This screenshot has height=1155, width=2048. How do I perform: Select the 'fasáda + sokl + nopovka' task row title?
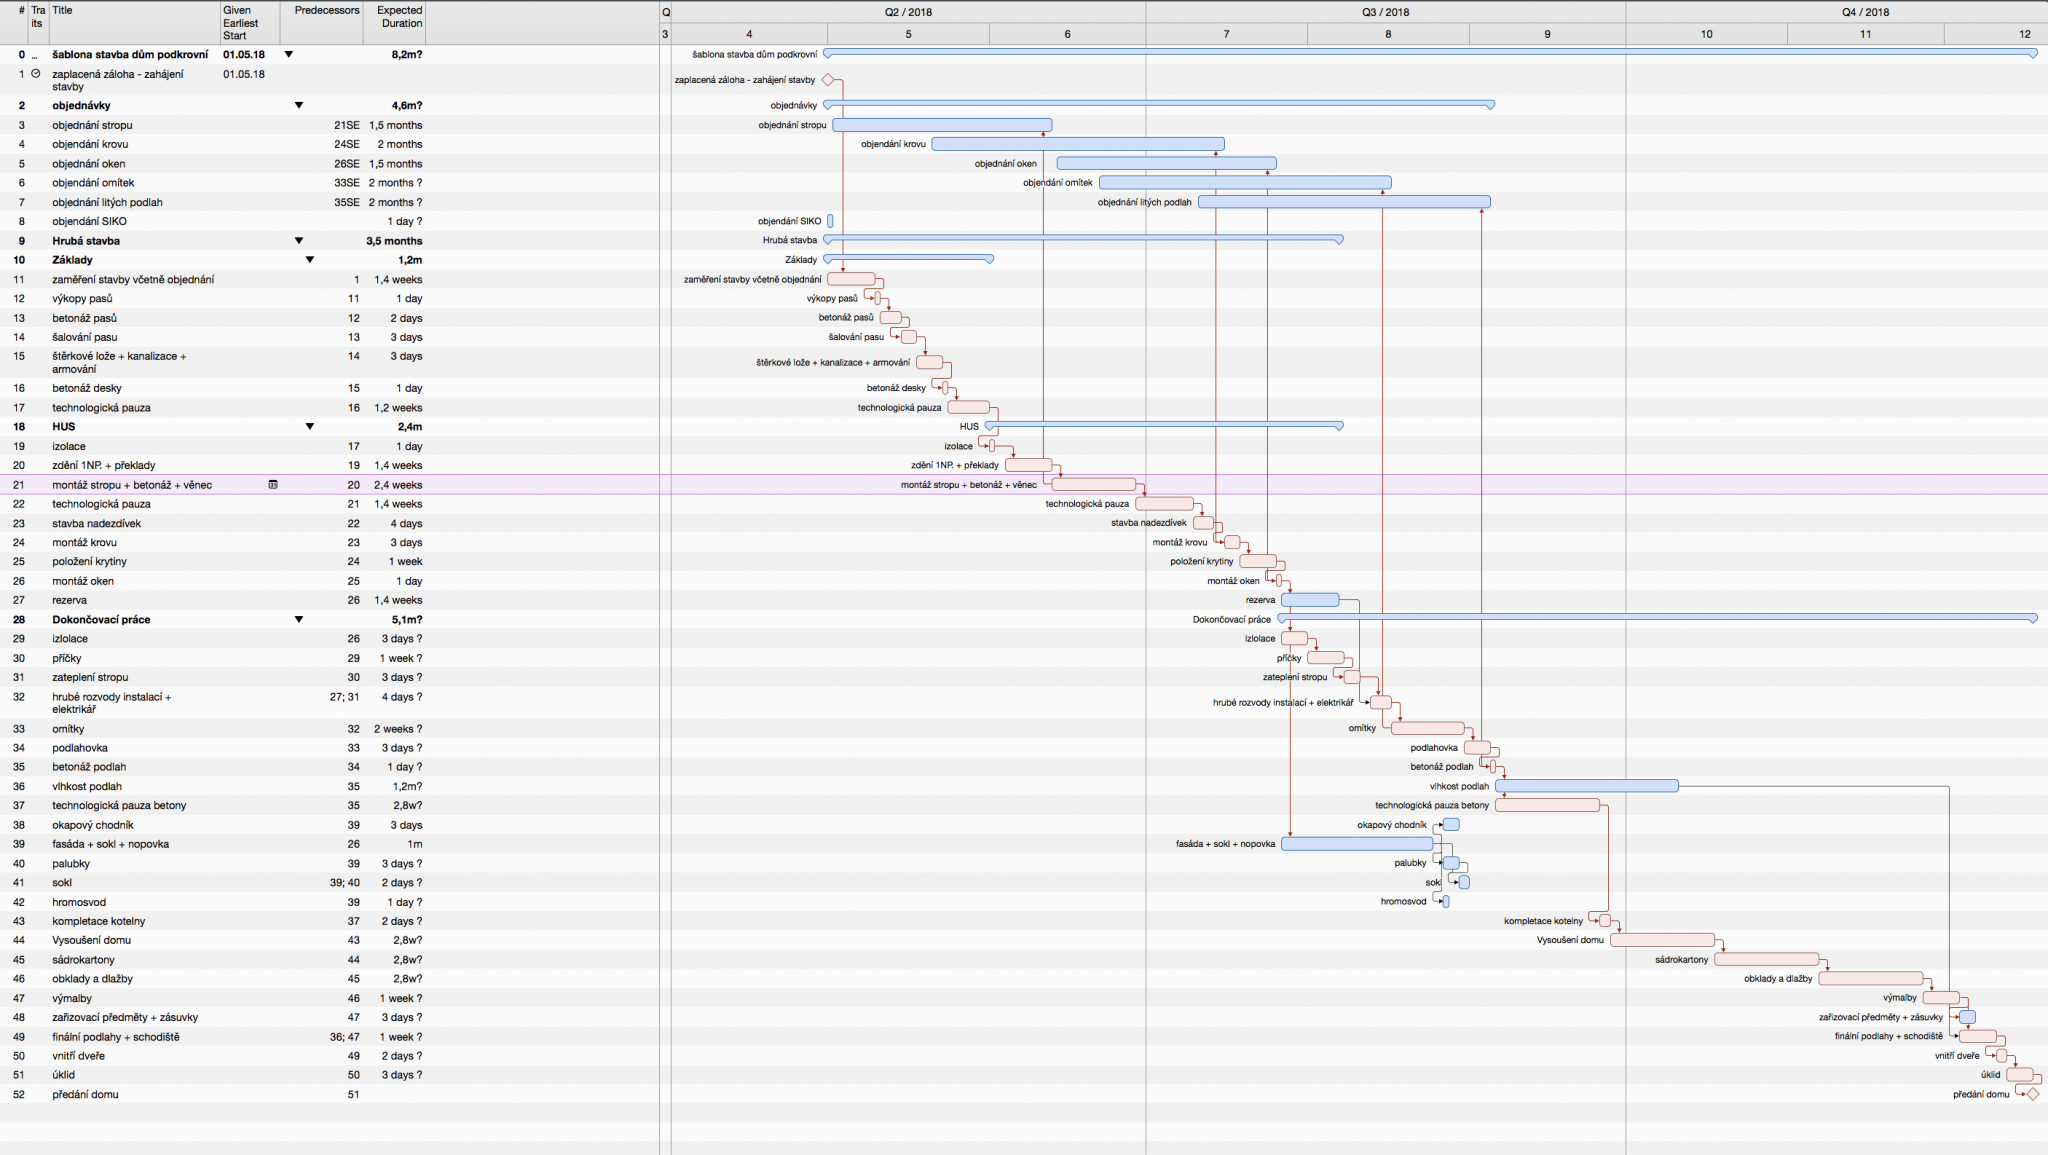tap(110, 844)
